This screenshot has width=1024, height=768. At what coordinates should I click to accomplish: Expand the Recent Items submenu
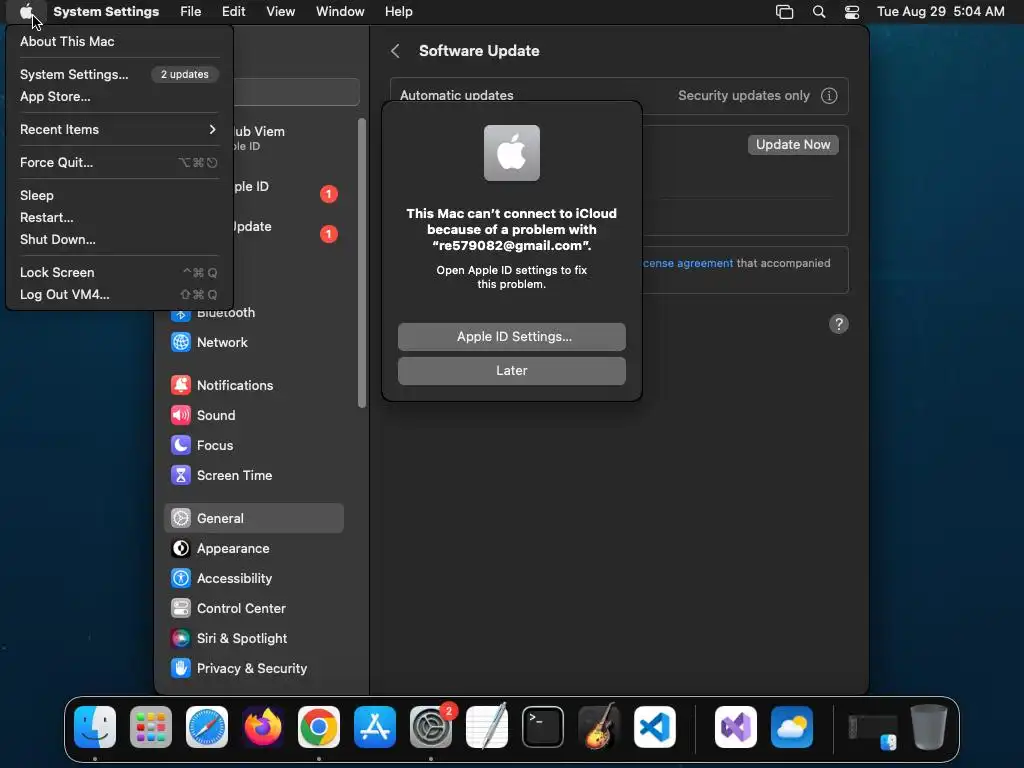[x=119, y=129]
